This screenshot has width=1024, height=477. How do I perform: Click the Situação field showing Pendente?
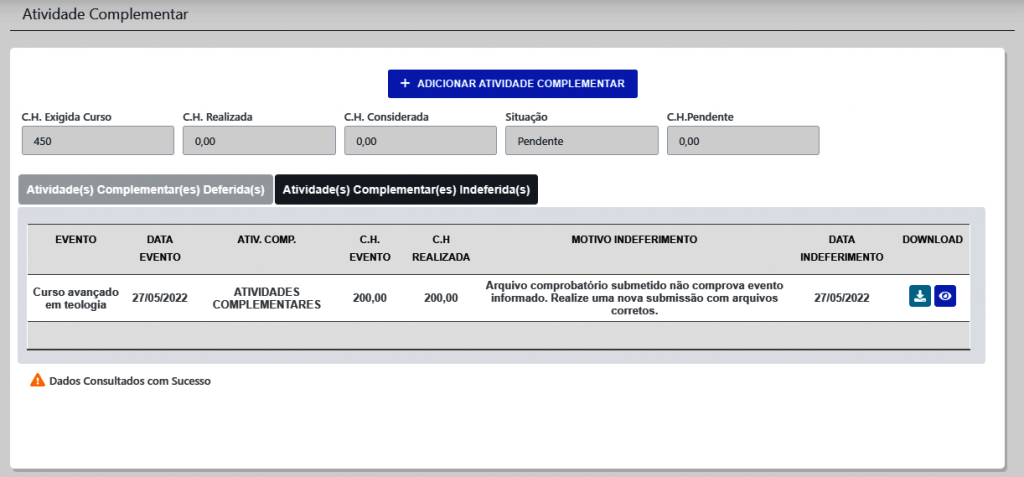(581, 141)
